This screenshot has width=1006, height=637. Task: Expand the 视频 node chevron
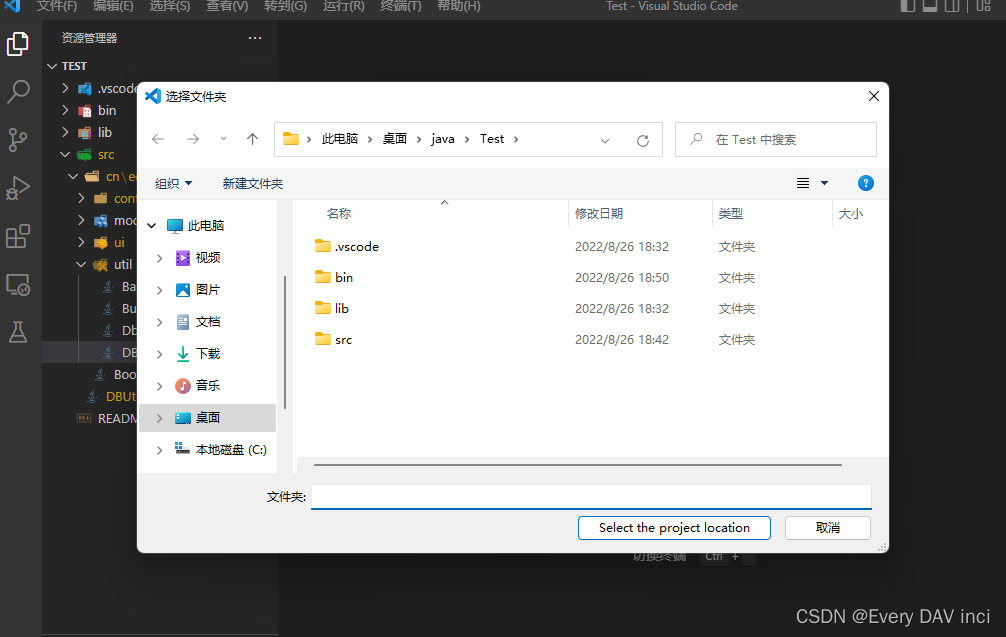coord(160,258)
